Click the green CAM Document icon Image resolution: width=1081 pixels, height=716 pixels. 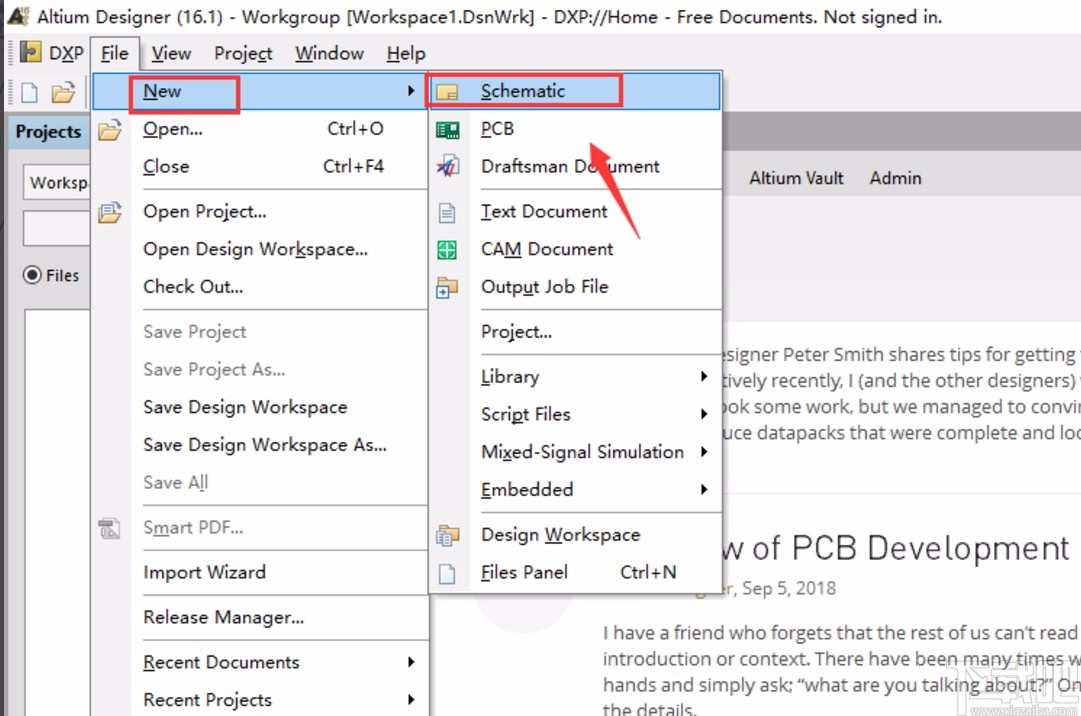tap(447, 249)
